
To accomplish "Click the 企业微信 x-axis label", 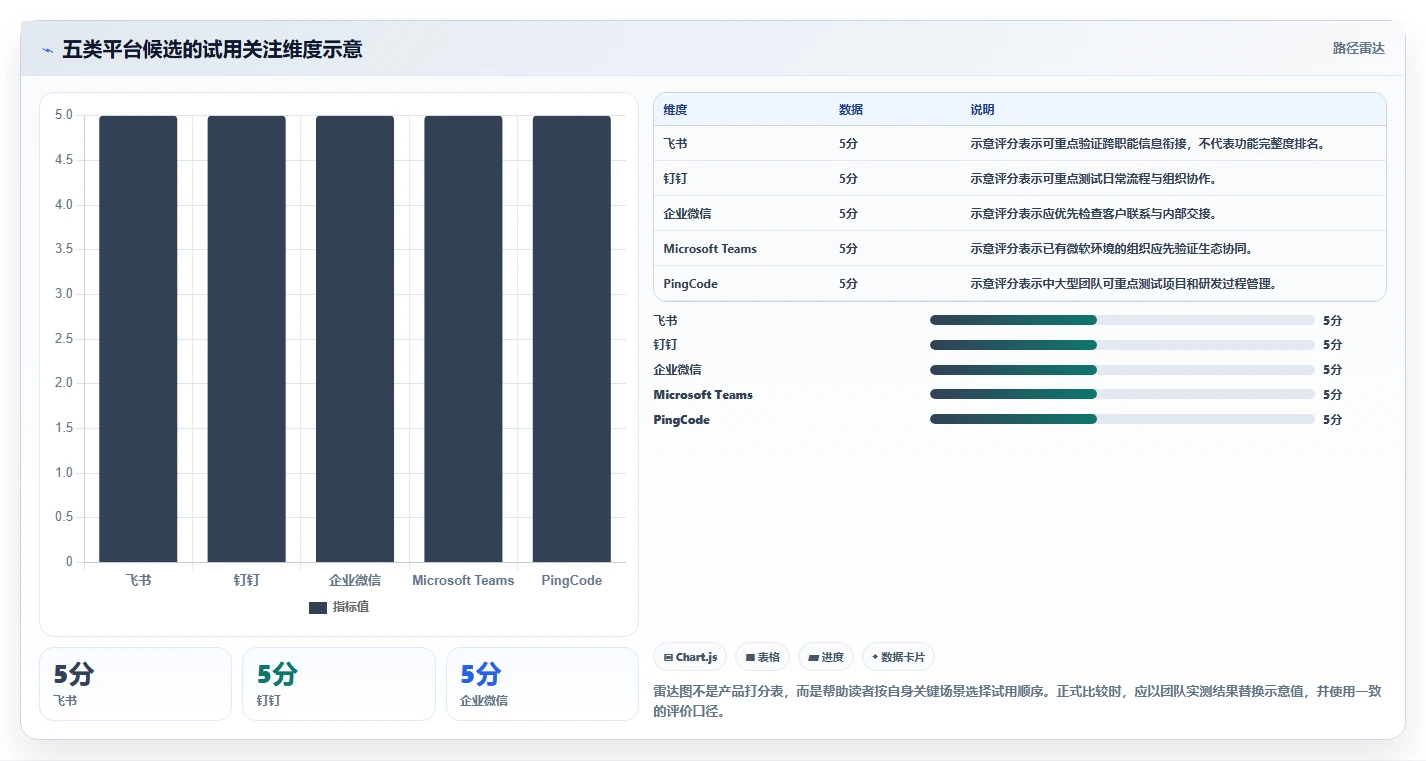I will pyautogui.click(x=355, y=580).
